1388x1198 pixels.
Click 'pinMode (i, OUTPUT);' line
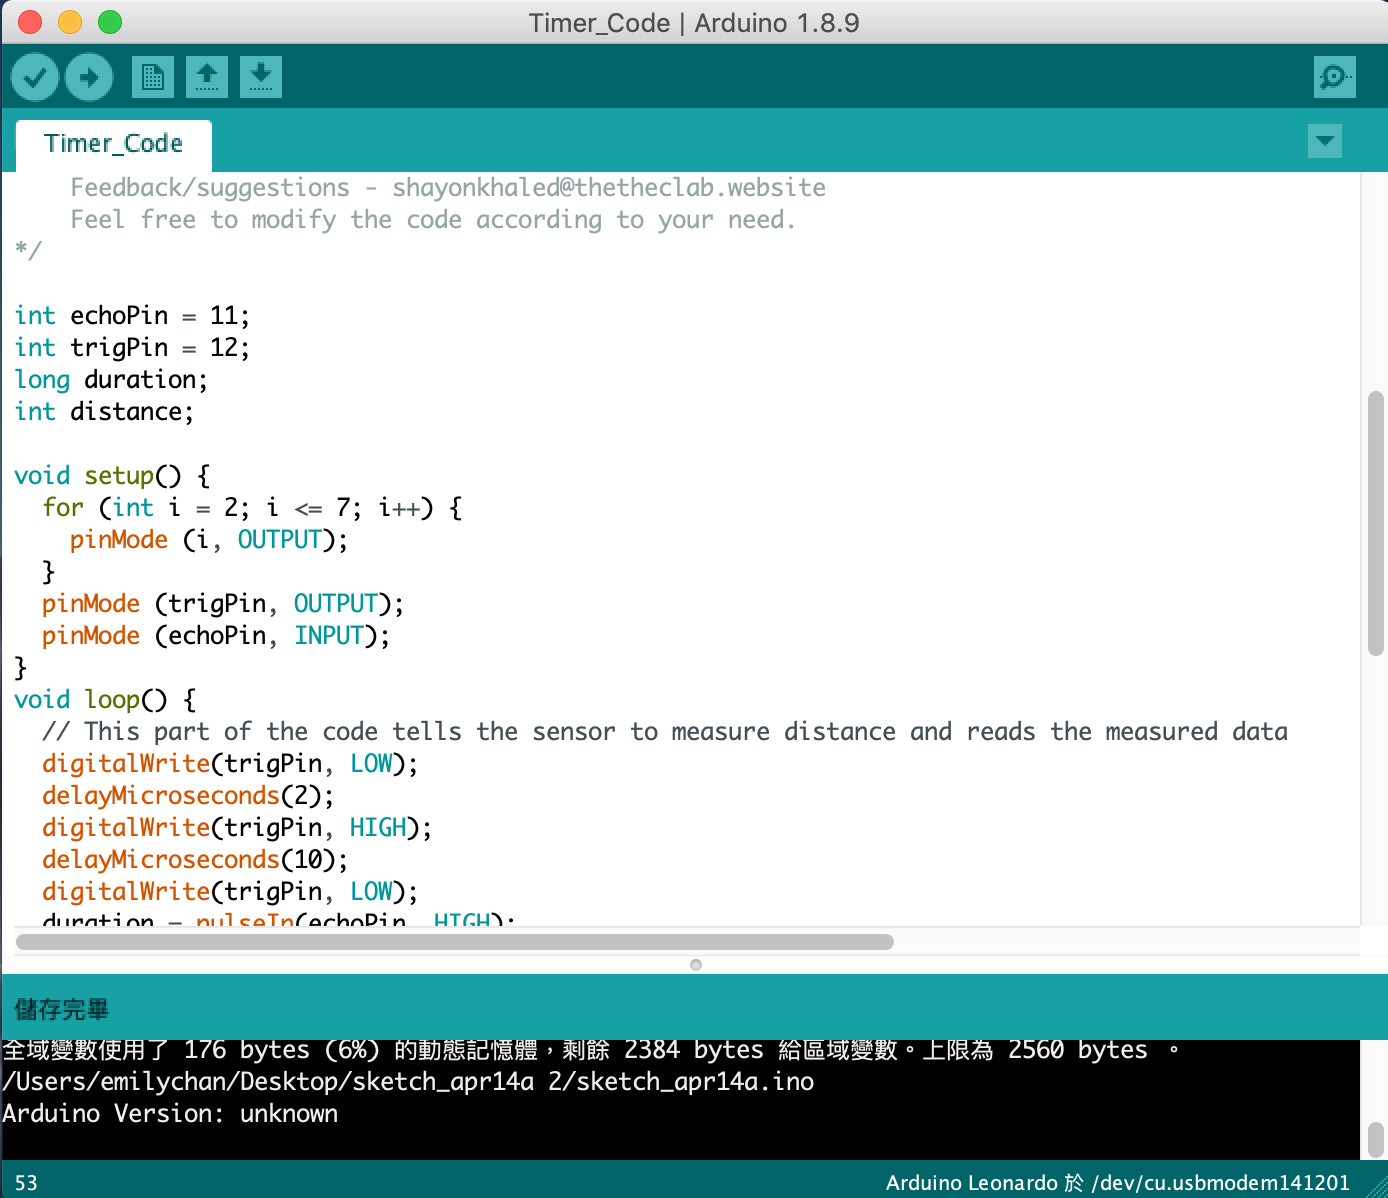209,540
